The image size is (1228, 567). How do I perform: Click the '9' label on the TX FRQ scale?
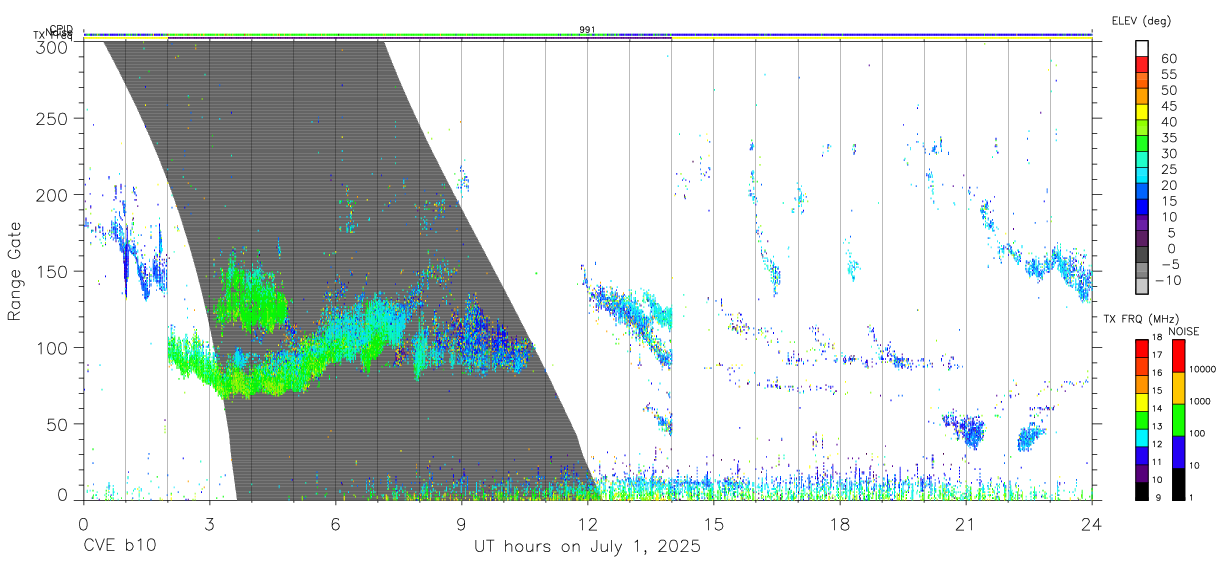tap(1158, 497)
